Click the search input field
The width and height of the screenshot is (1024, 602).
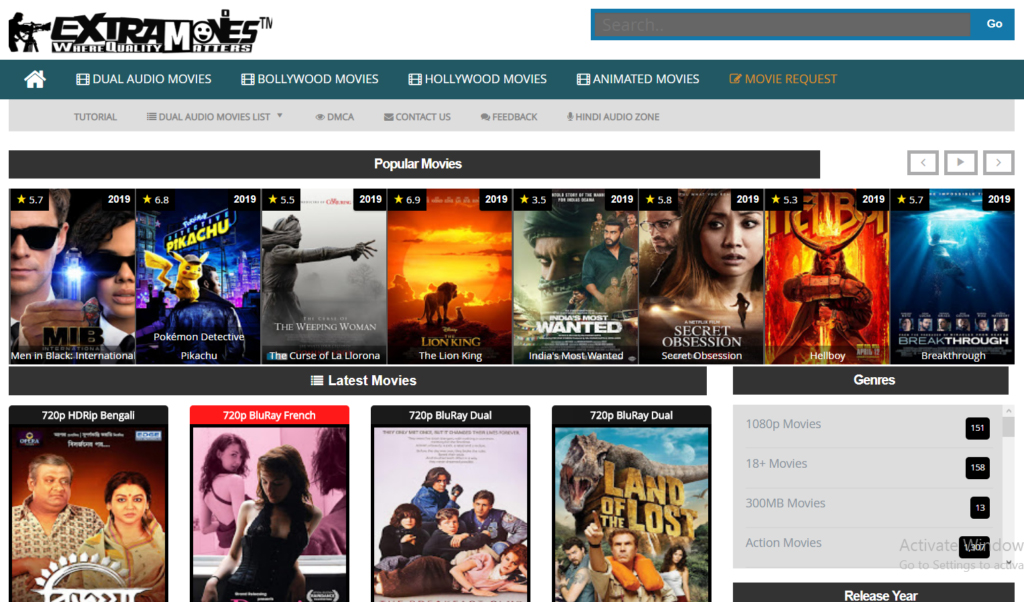782,25
